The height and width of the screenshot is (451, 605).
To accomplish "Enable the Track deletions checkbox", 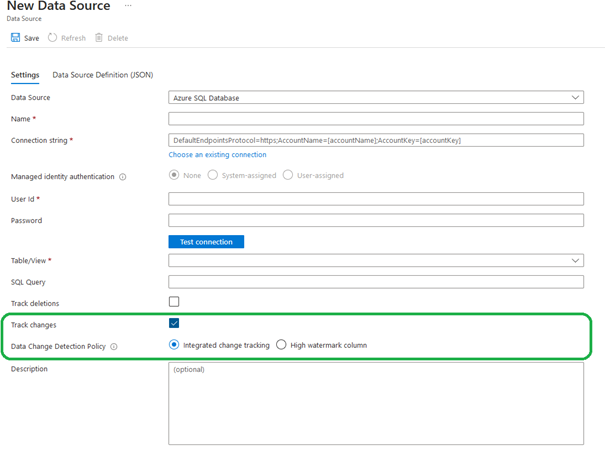I will (174, 302).
